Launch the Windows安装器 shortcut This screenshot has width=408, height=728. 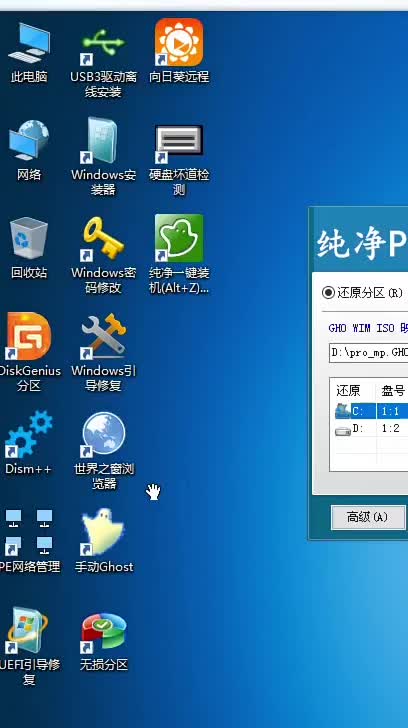pyautogui.click(x=104, y=156)
